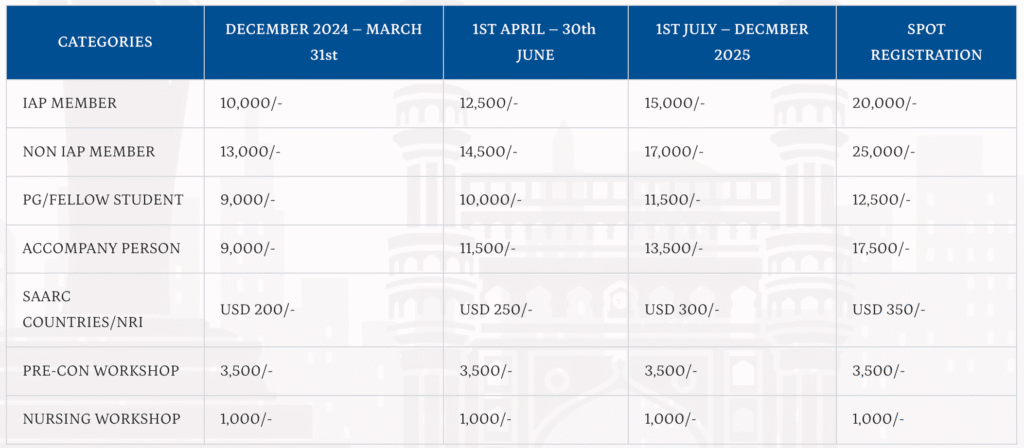Select the 14,500/- Non IAP Member fee

pyautogui.click(x=488, y=152)
